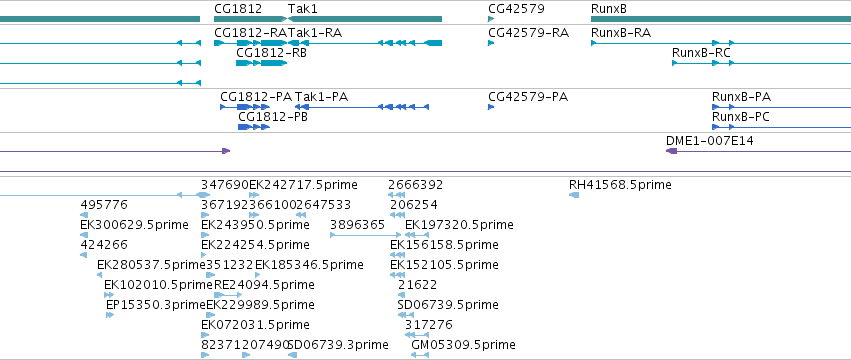Select EST label 2666392

(x=415, y=185)
